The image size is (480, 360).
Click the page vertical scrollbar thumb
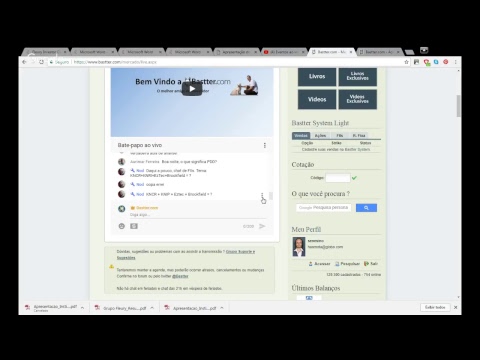click(x=459, y=106)
